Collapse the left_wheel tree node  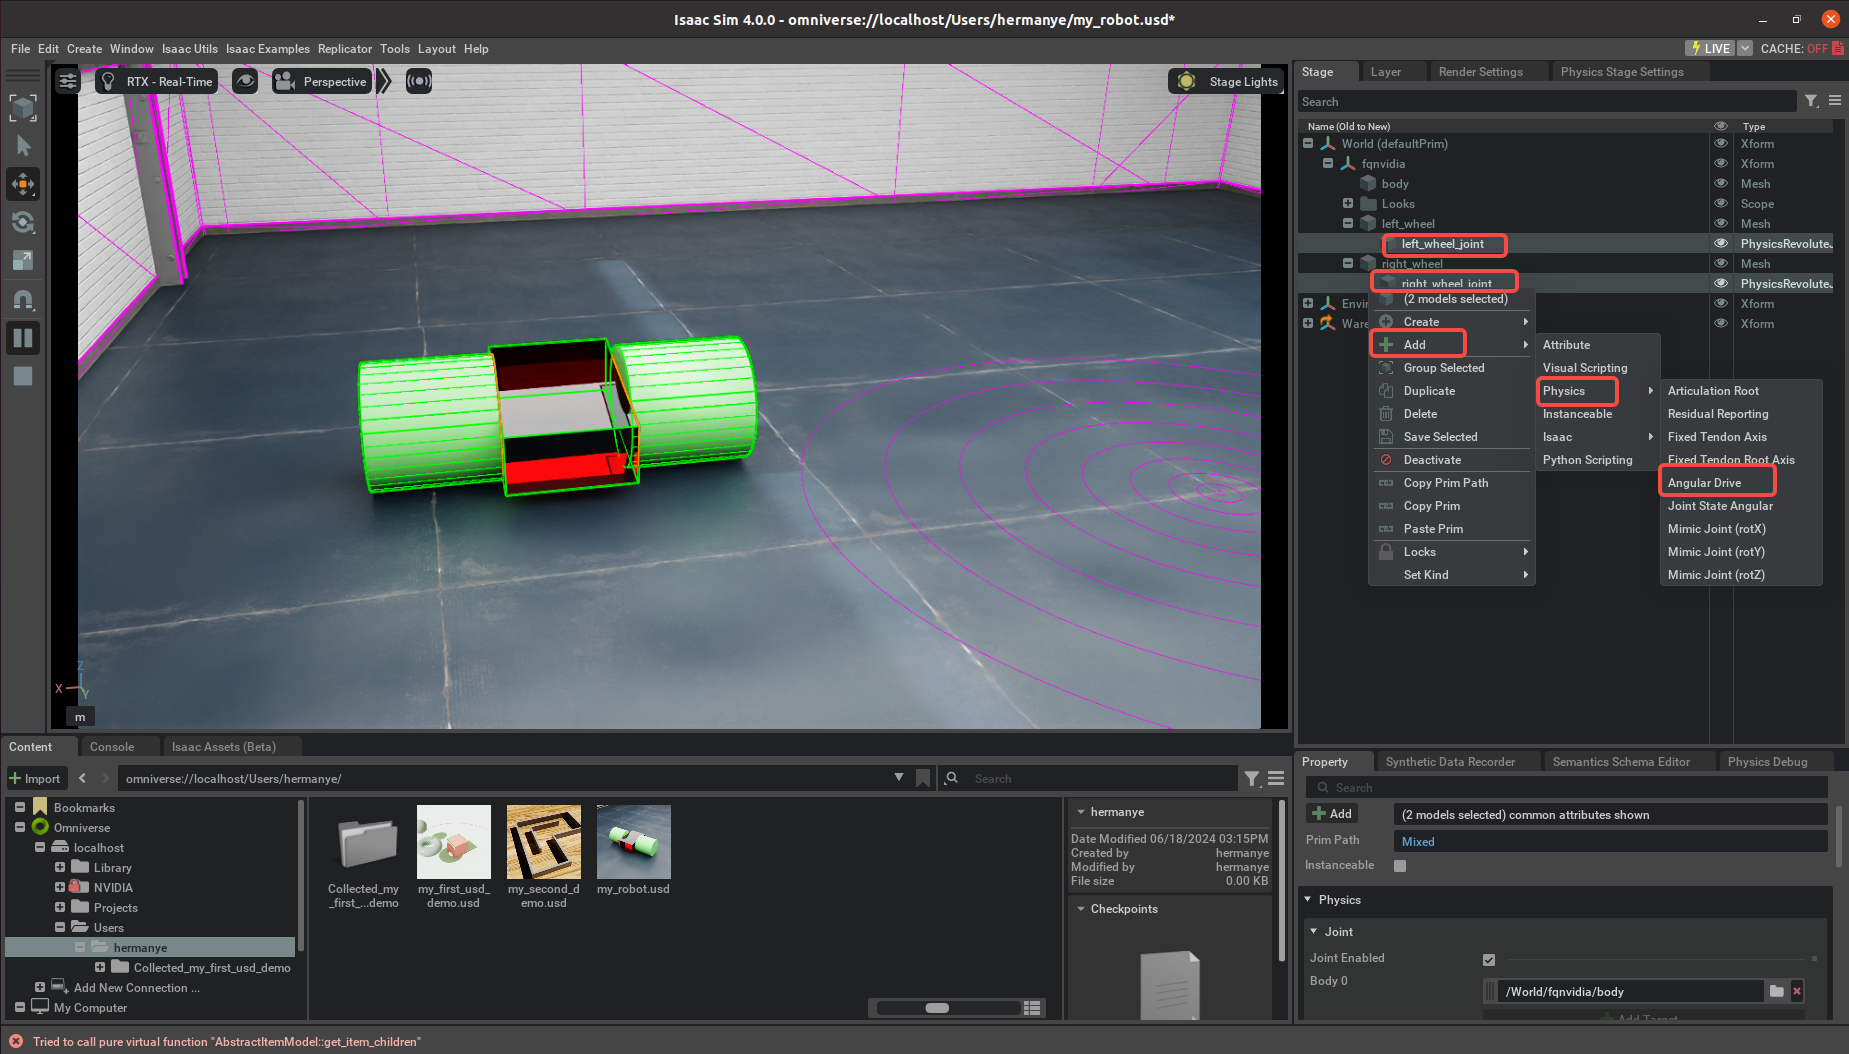coord(1348,224)
